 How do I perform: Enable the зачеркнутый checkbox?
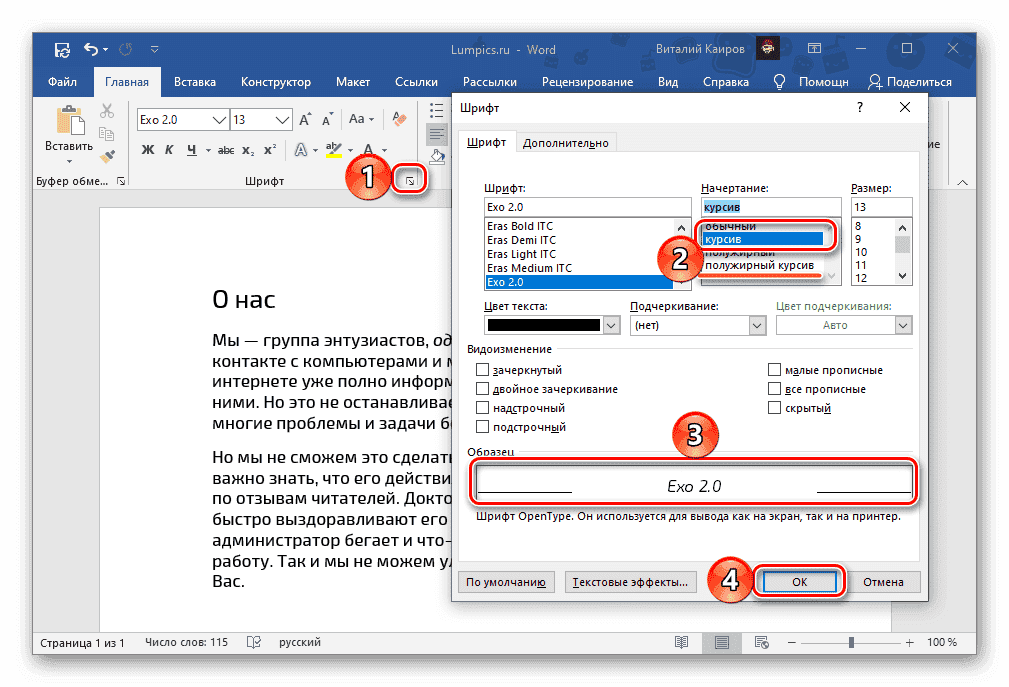(483, 369)
